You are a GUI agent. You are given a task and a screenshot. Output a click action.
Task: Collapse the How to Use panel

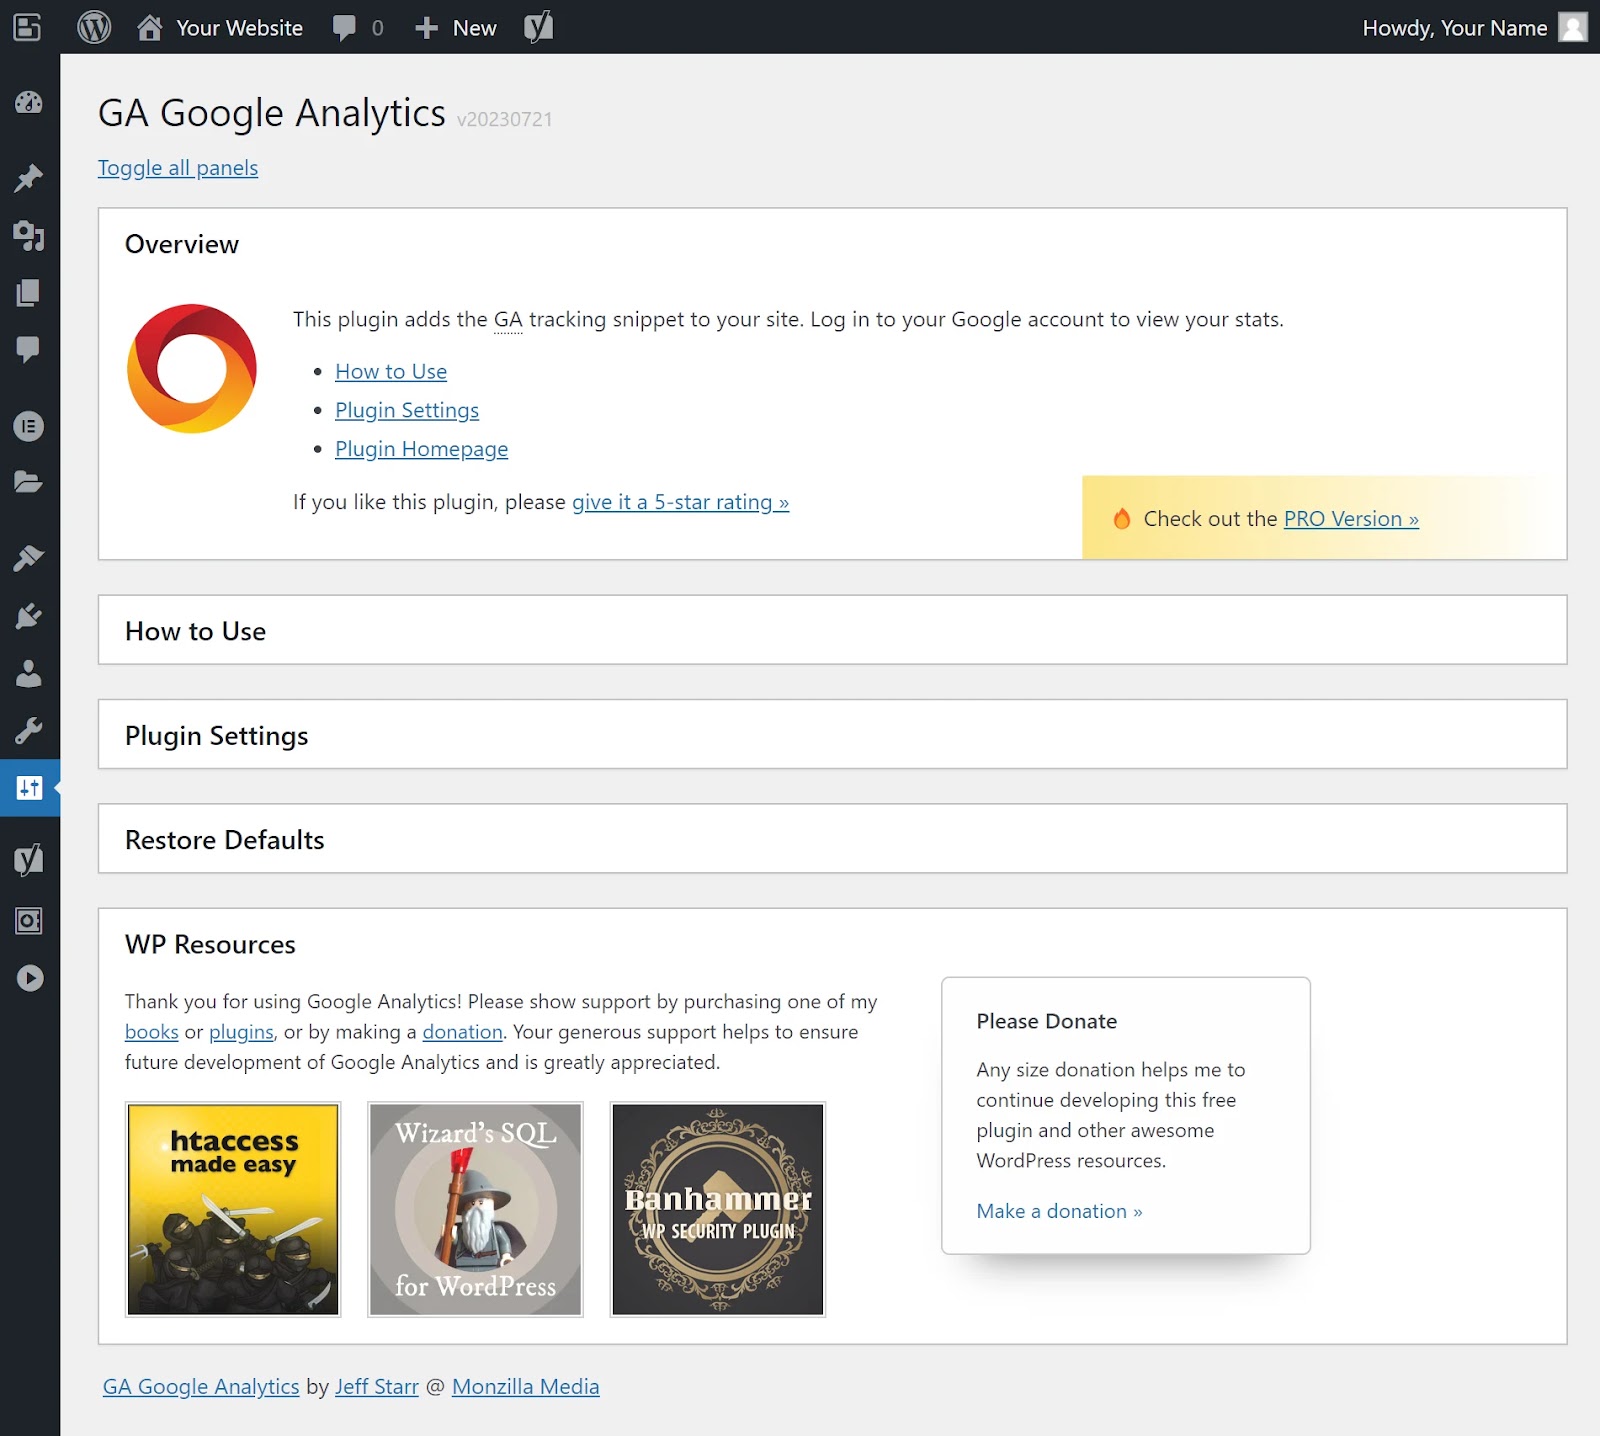(196, 630)
